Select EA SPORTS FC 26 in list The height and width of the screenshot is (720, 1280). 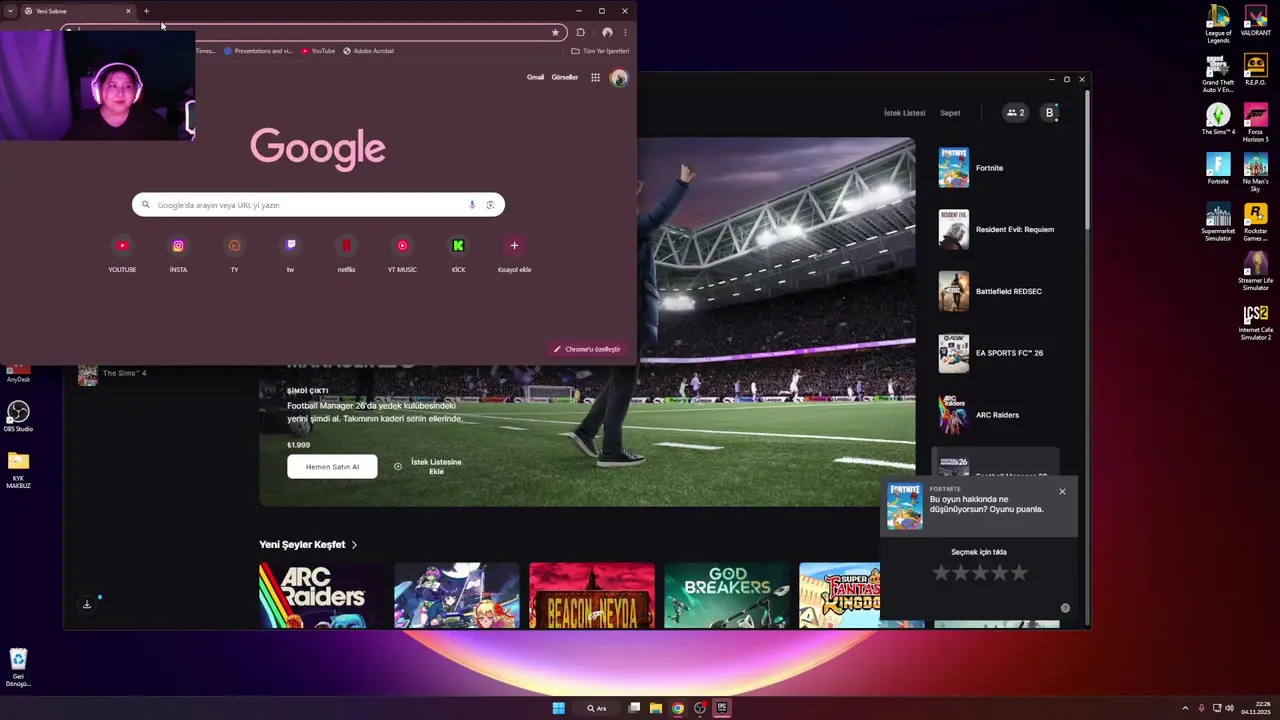point(995,353)
